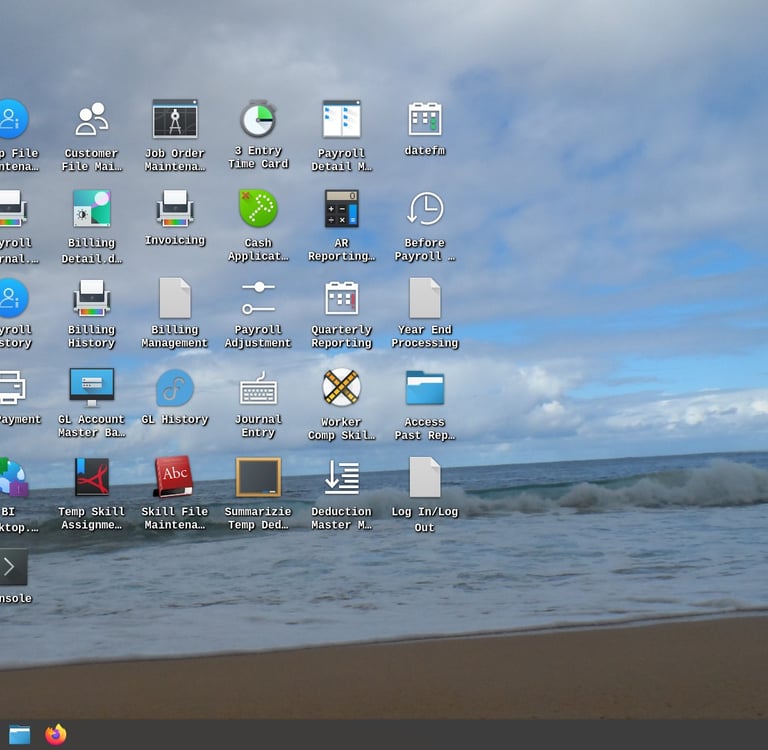Launch Firefox from the taskbar
The width and height of the screenshot is (768, 750).
click(x=56, y=735)
